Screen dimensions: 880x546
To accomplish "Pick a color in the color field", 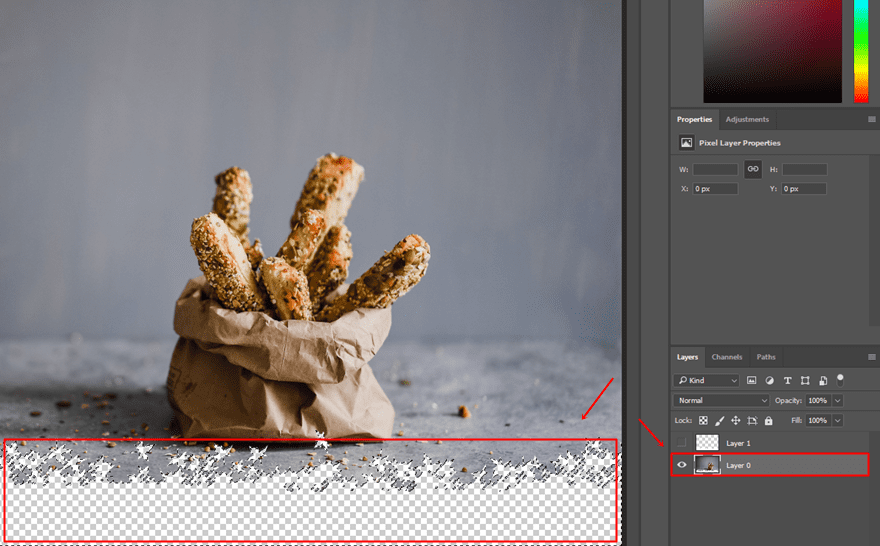I will click(772, 51).
